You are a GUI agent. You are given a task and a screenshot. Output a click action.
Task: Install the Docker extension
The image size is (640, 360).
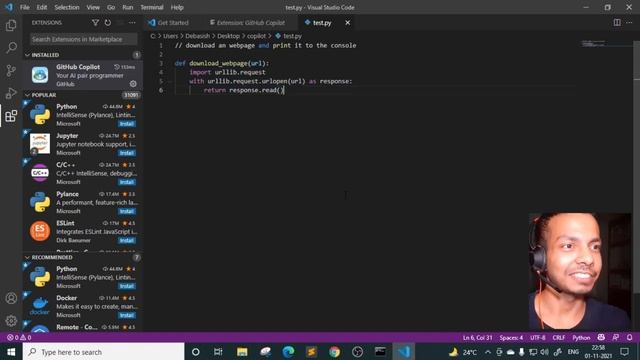[x=127, y=315]
